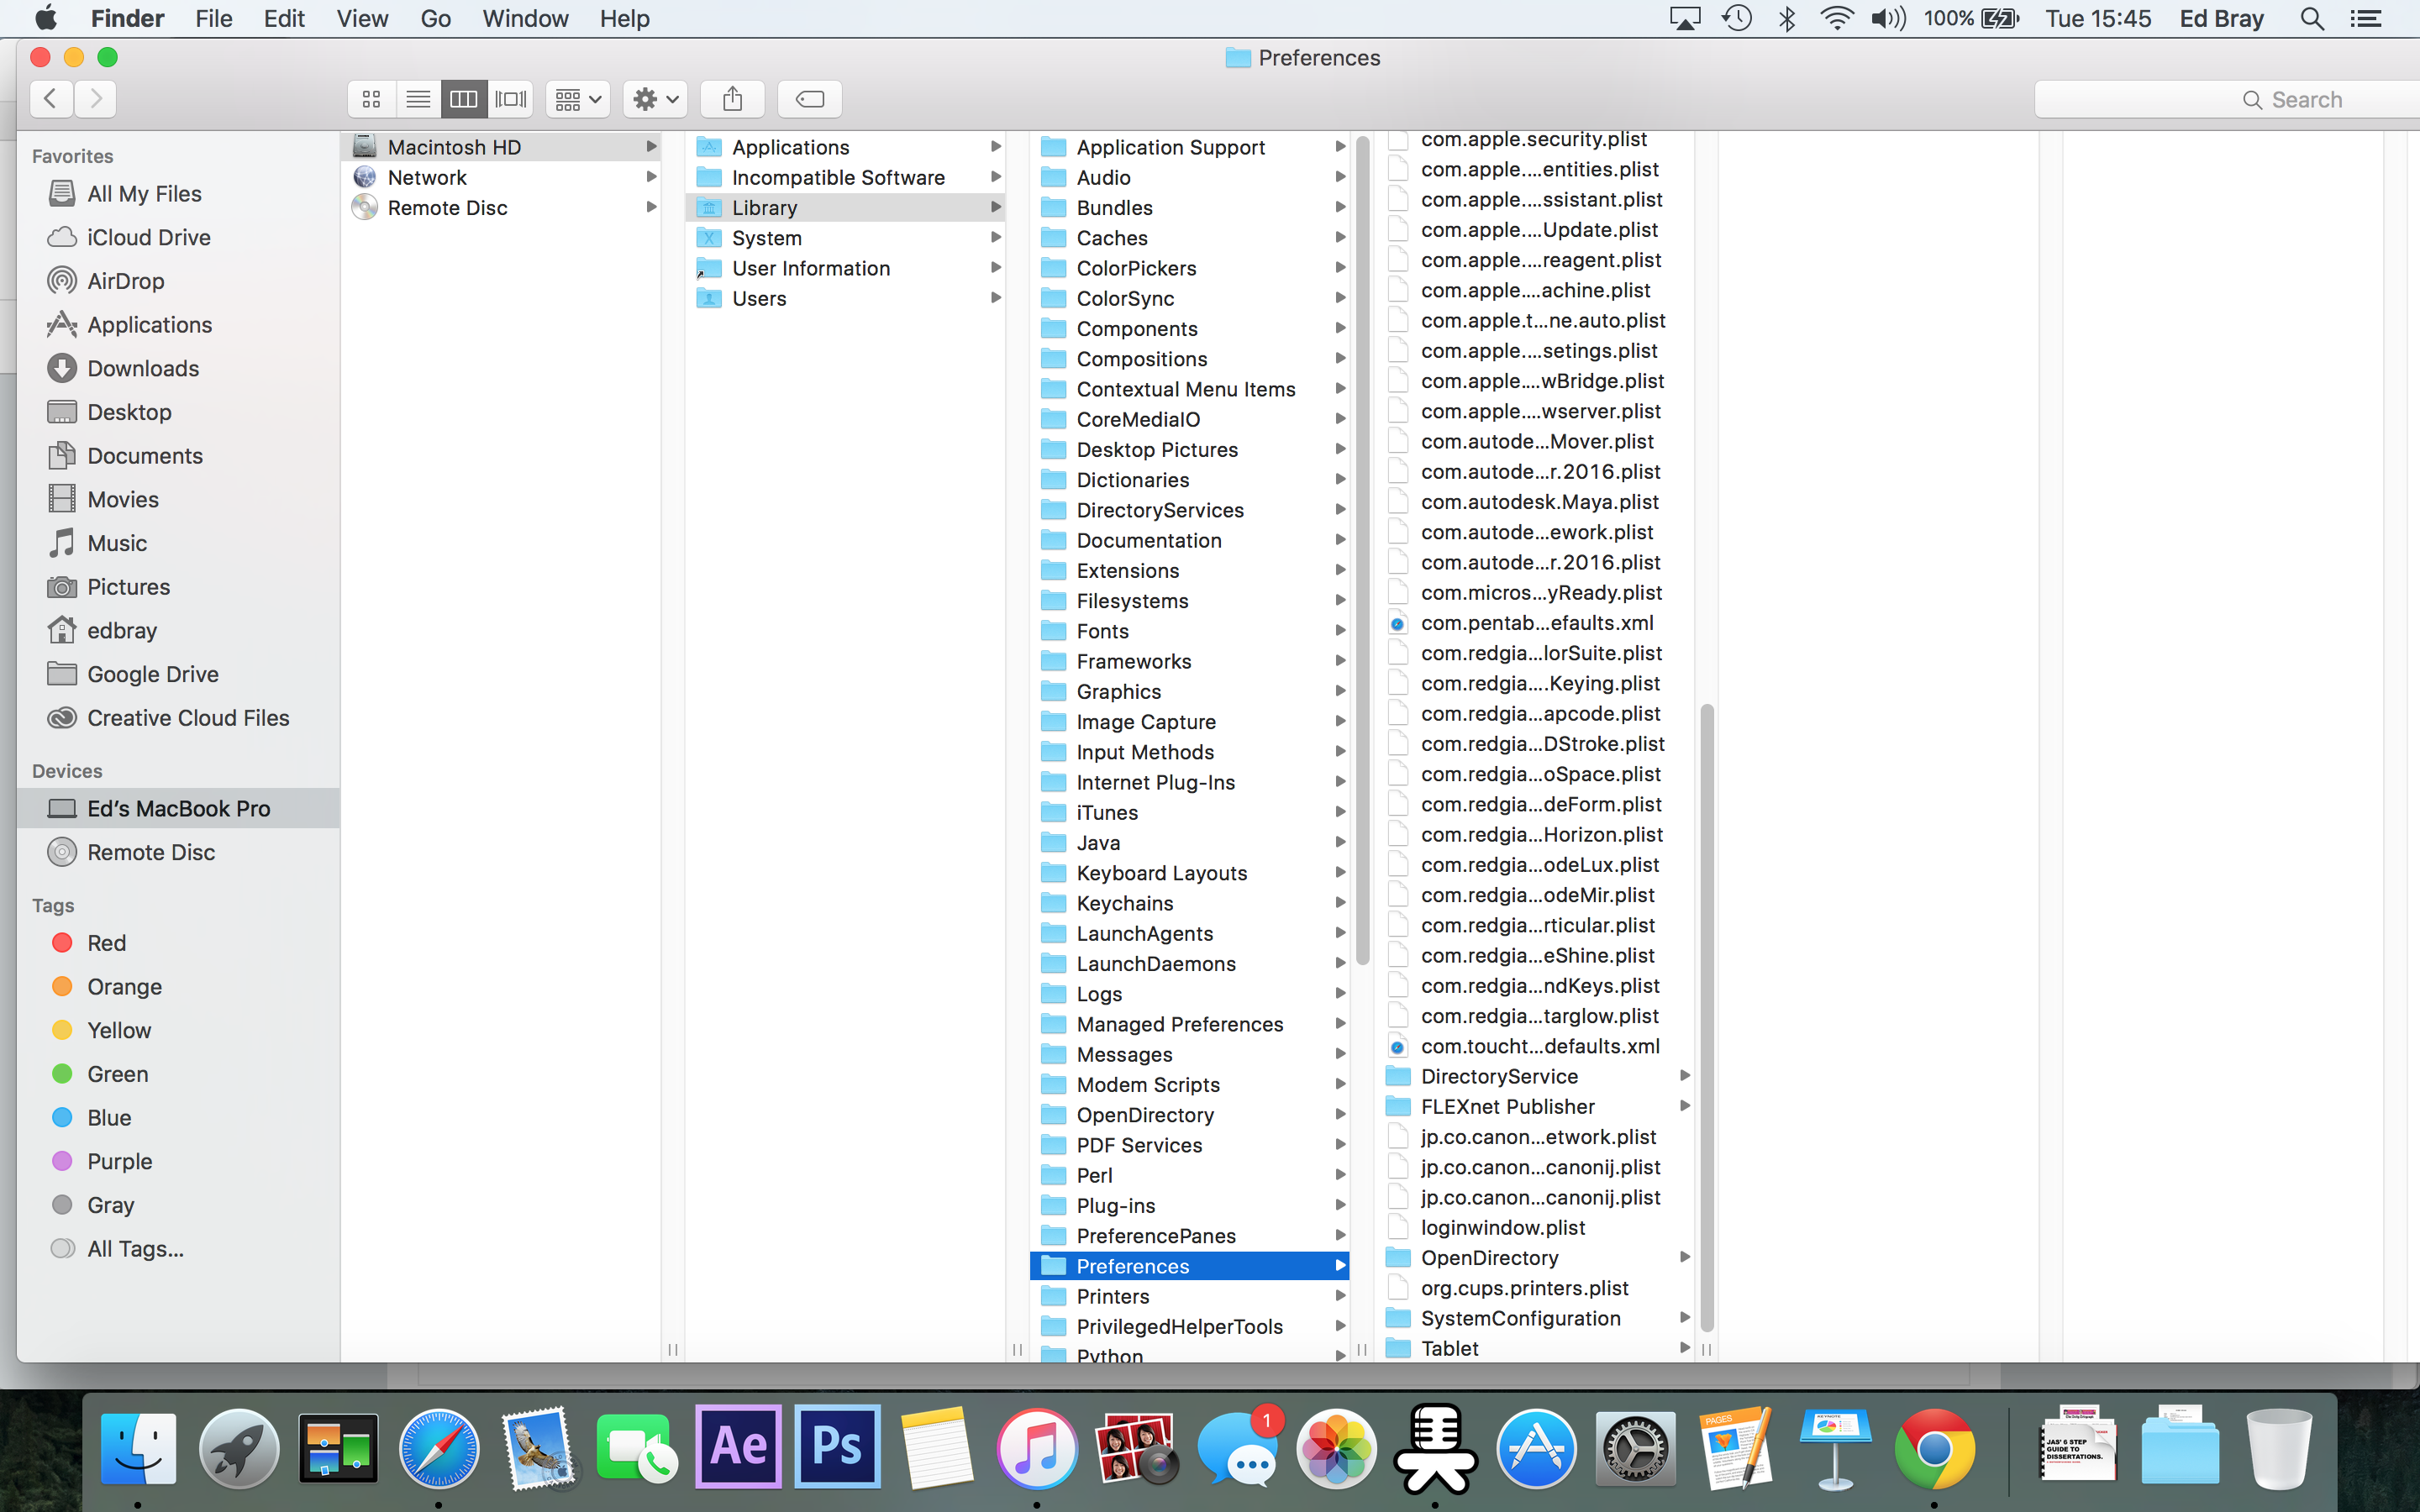The height and width of the screenshot is (1512, 2420).
Task: Open Spotlight search in menu bar
Action: pyautogui.click(x=2312, y=18)
